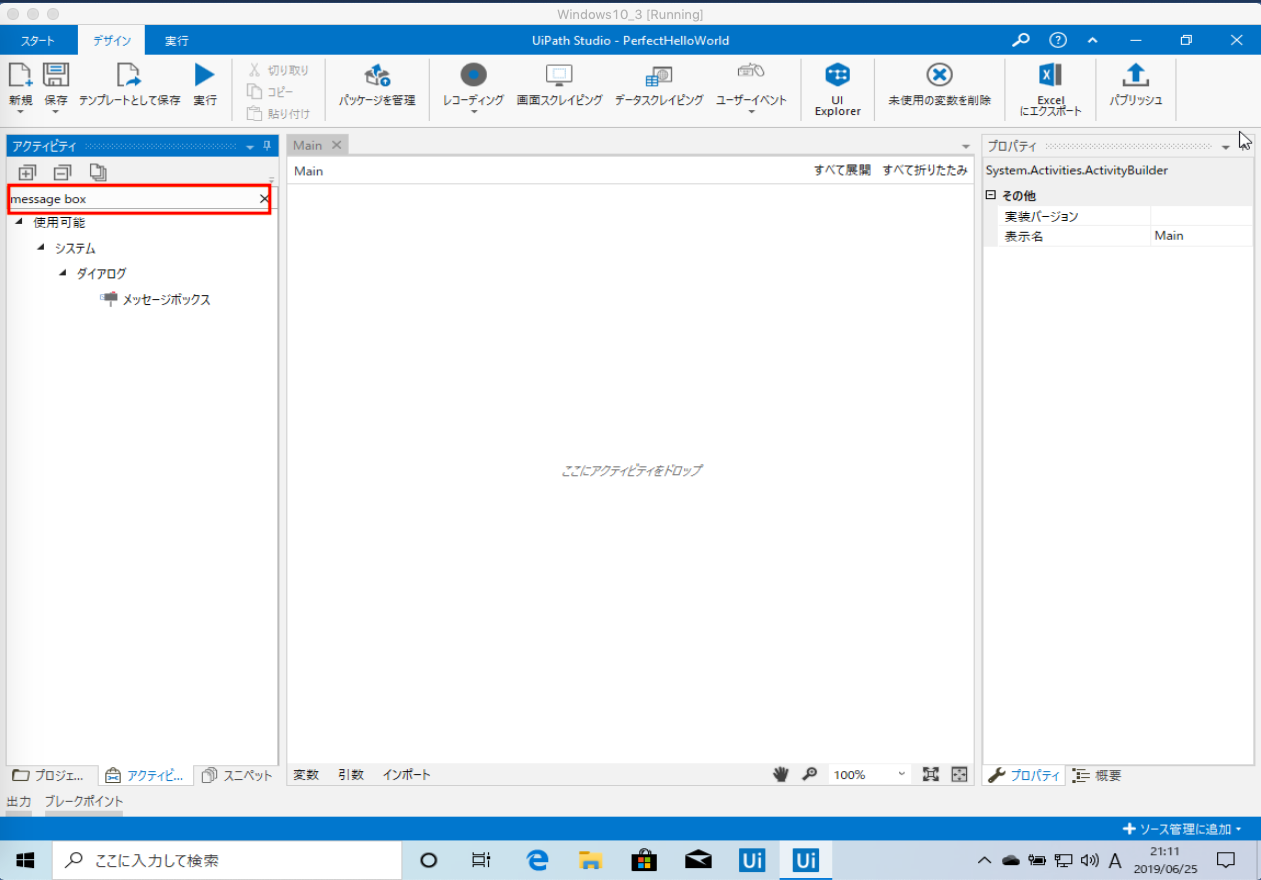
Task: Run the workflow with 実行 play icon
Action: coord(205,75)
